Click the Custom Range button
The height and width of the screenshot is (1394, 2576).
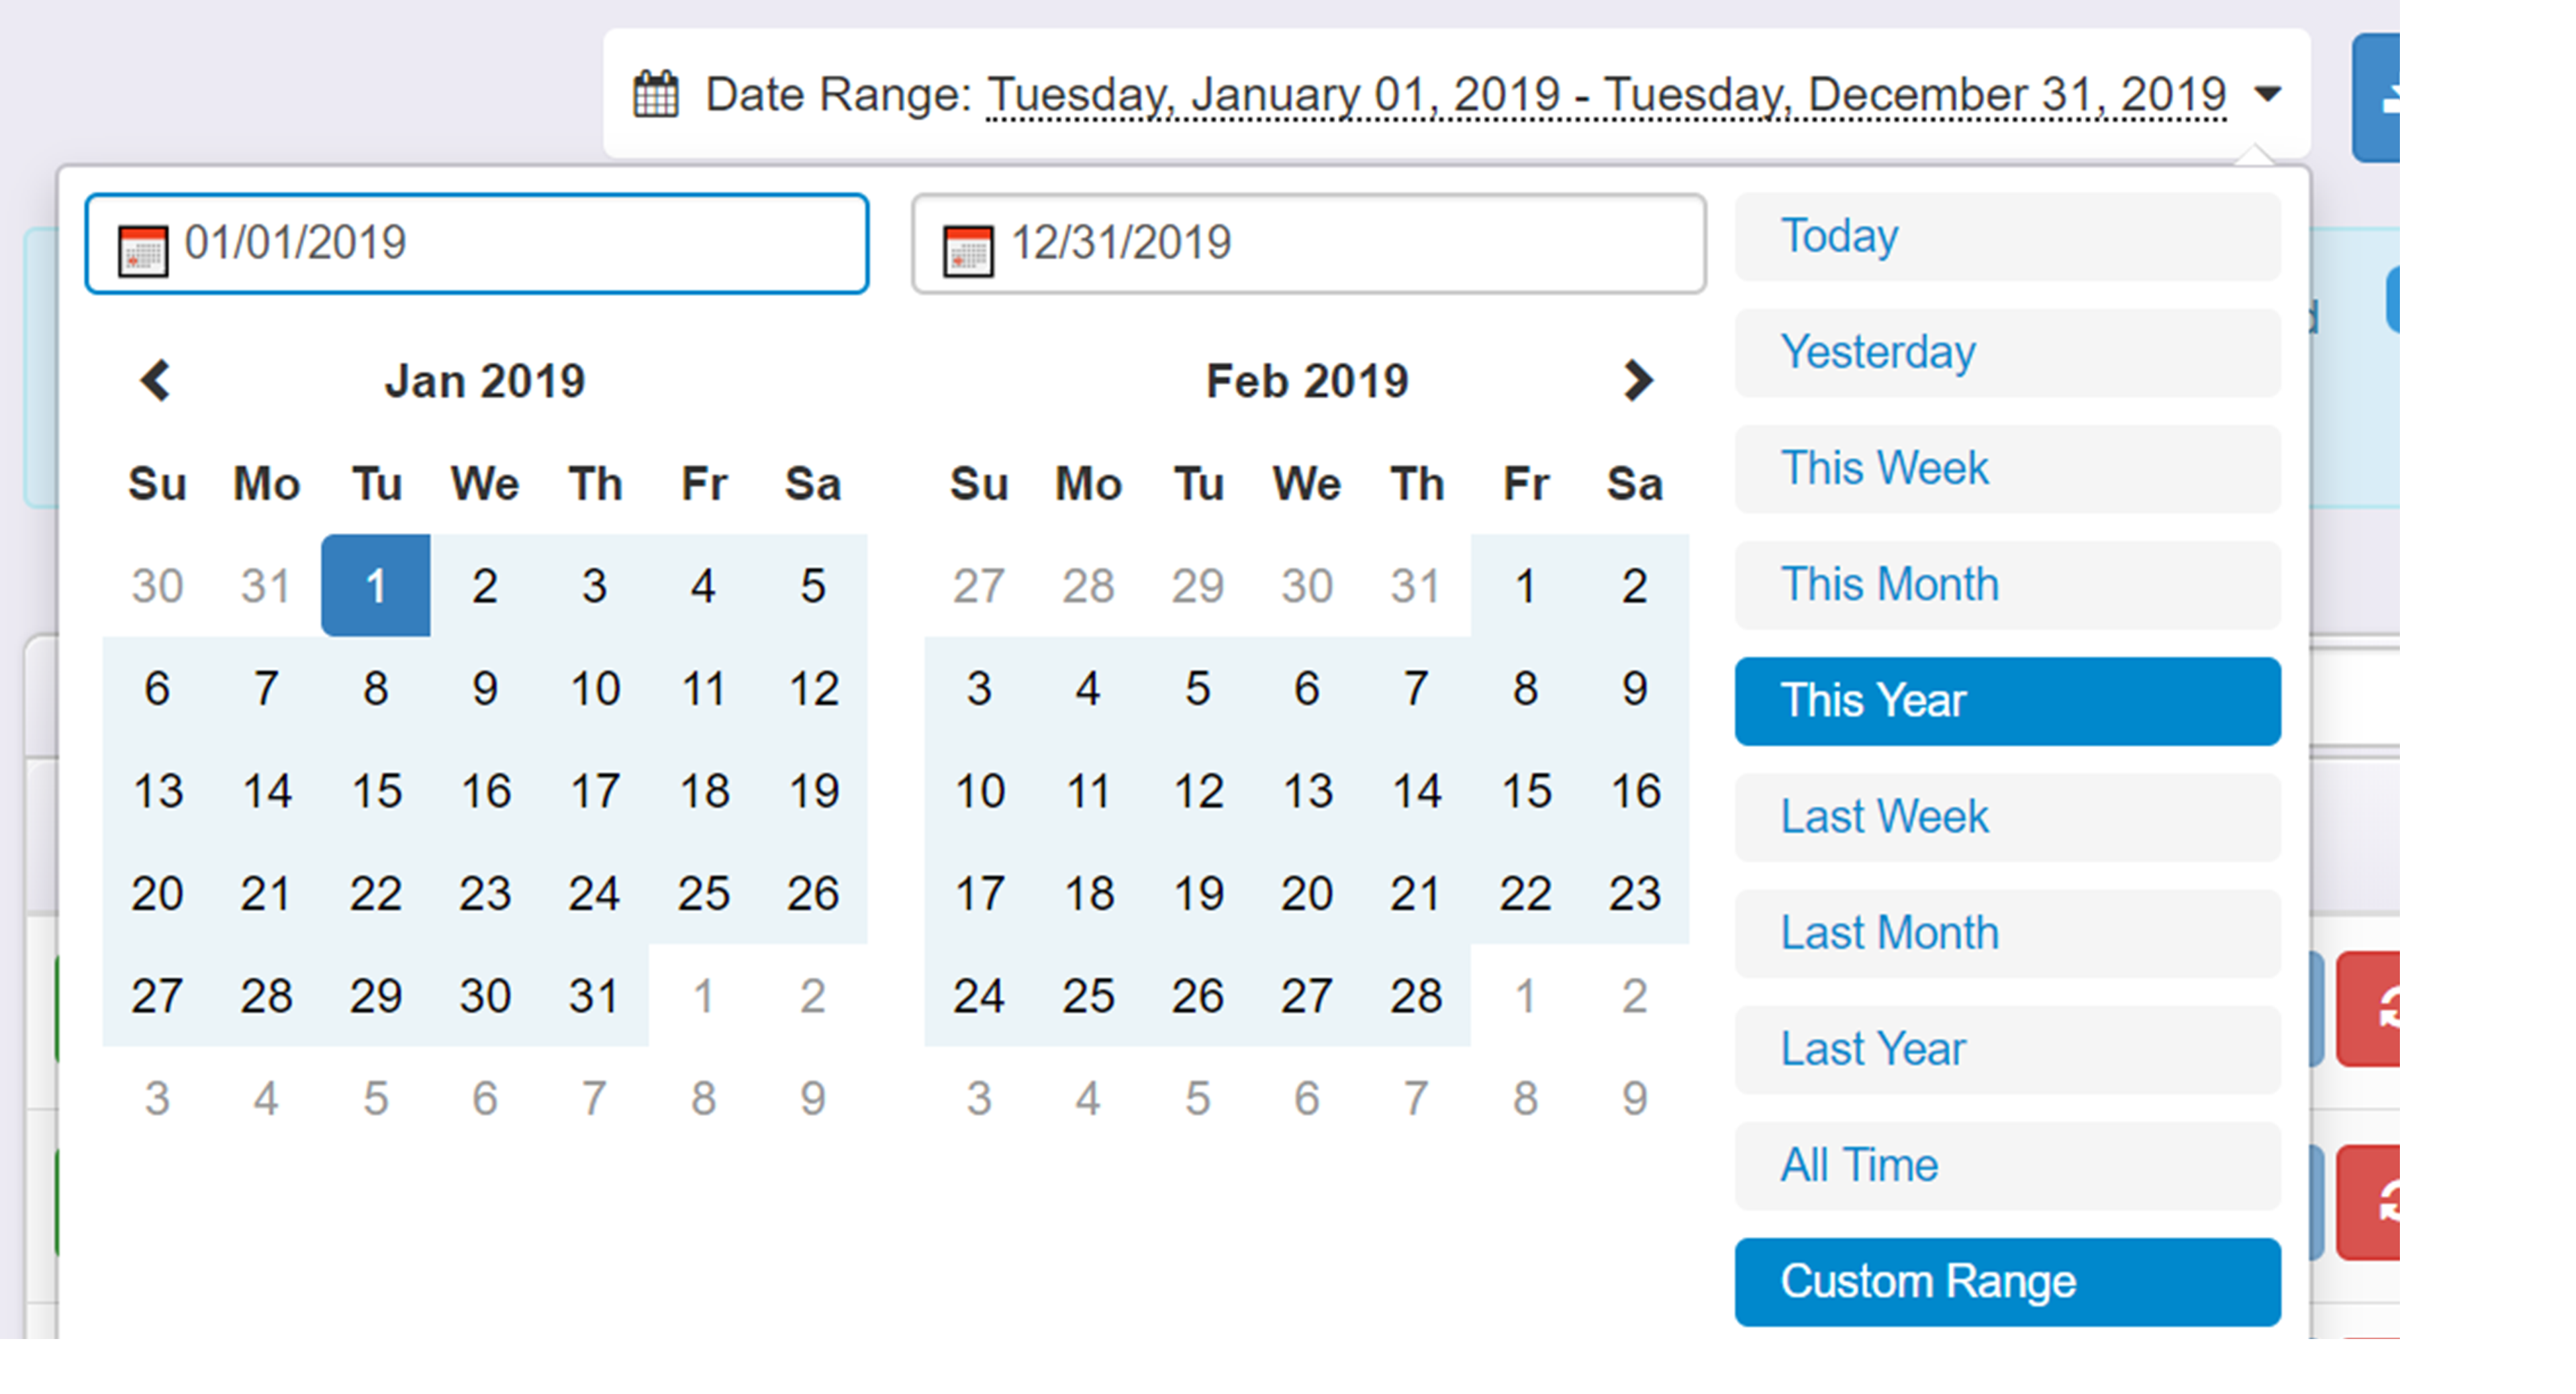(2008, 1282)
